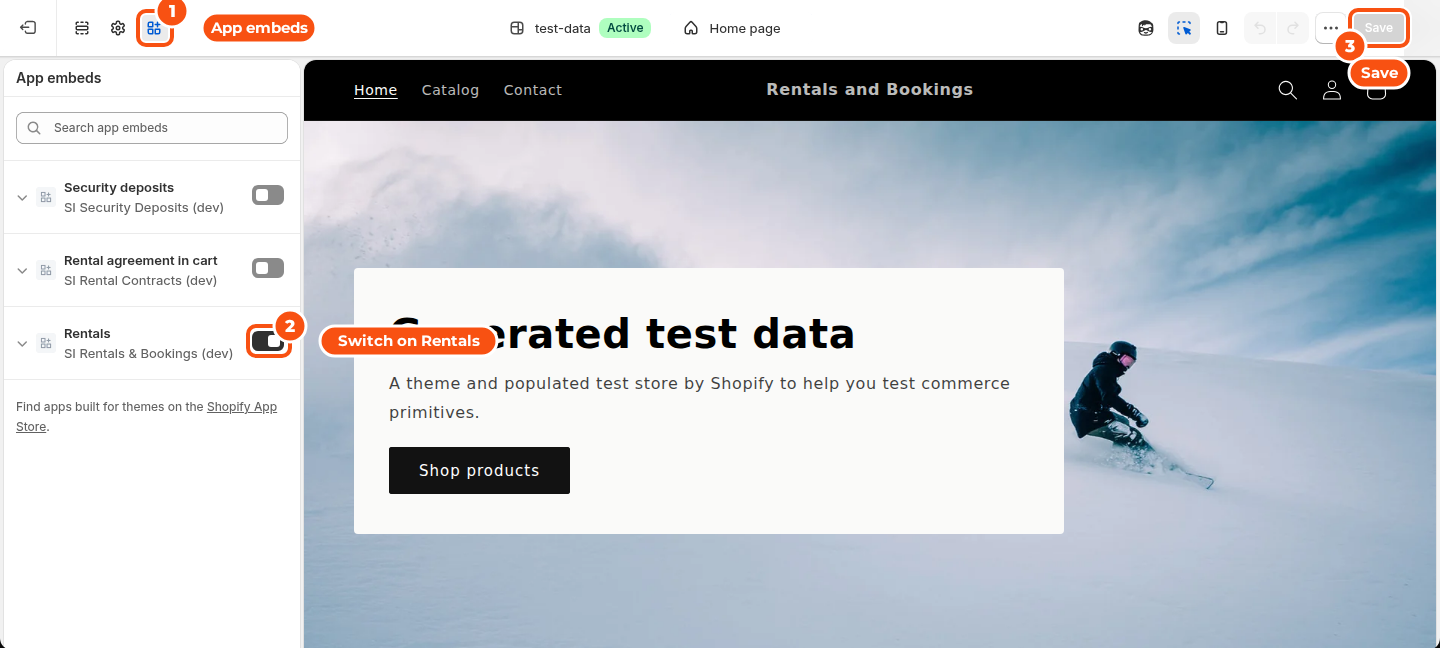Toggle Rental agreement in cart embed

(268, 268)
